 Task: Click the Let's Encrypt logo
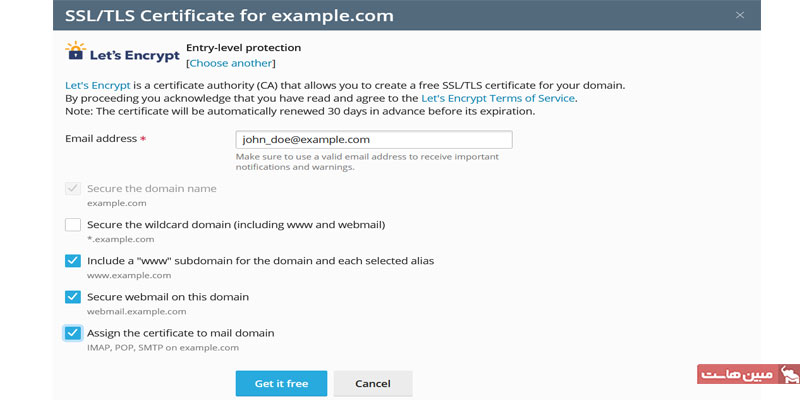click(122, 53)
